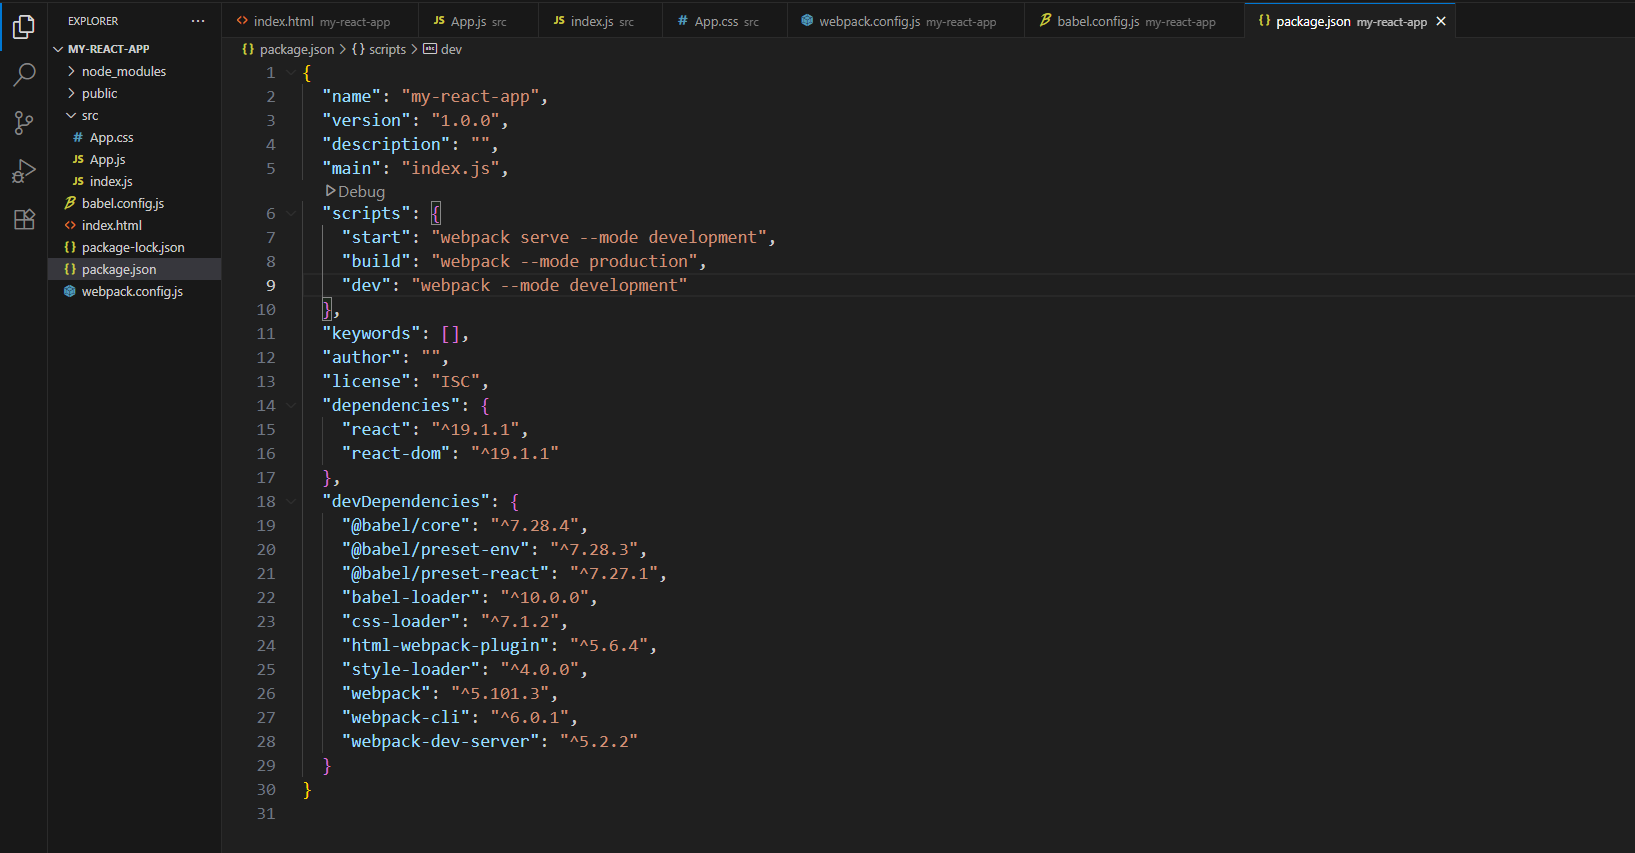The image size is (1635, 853).
Task: Click the "1.0.0" version value
Action: pyautogui.click(x=465, y=120)
